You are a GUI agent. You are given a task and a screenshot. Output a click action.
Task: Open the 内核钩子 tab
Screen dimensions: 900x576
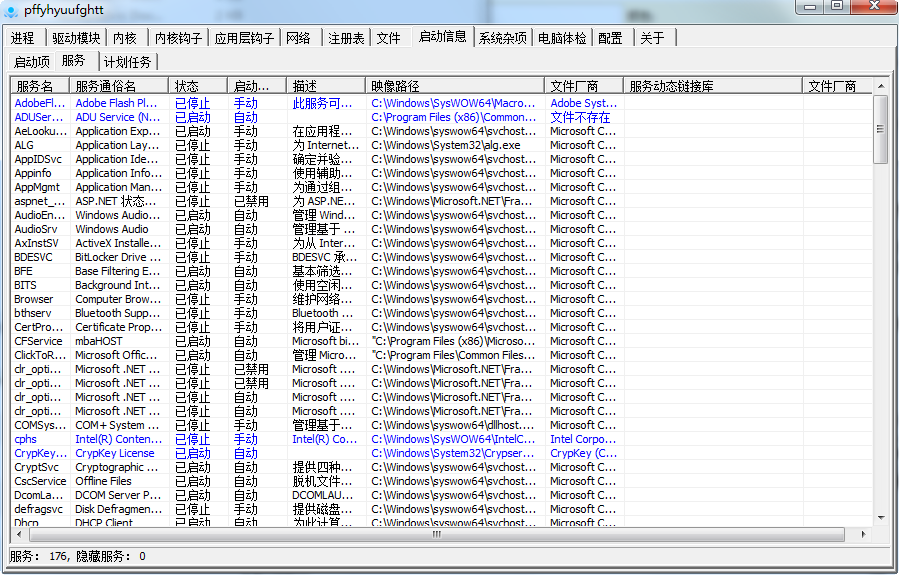click(x=178, y=38)
